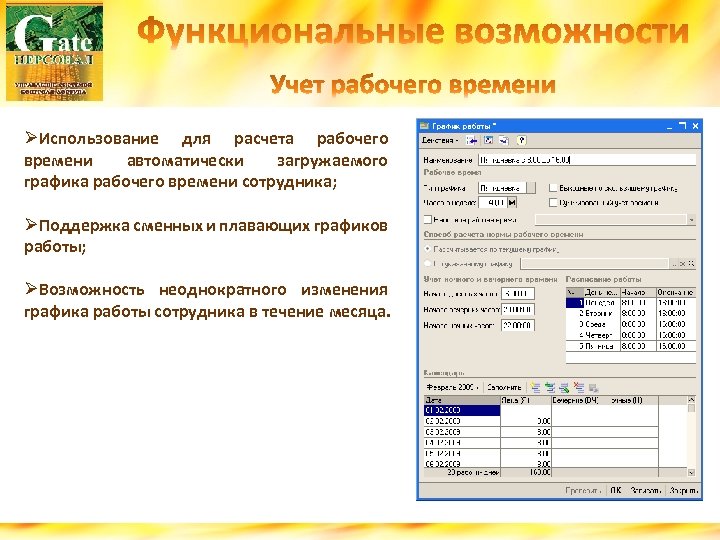Image resolution: width=720 pixels, height=540 pixels.
Task: Click the Дата column header in calendar
Action: (x=462, y=400)
